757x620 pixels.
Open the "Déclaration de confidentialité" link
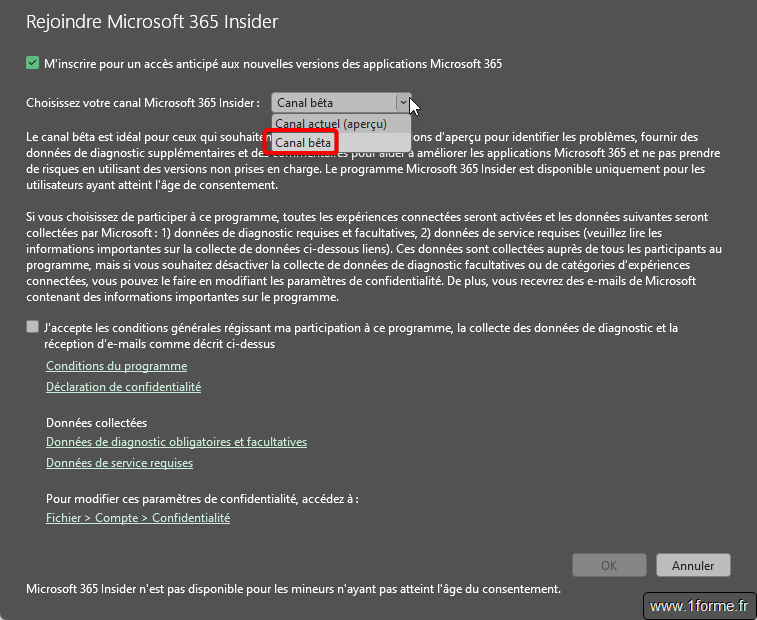(124, 387)
